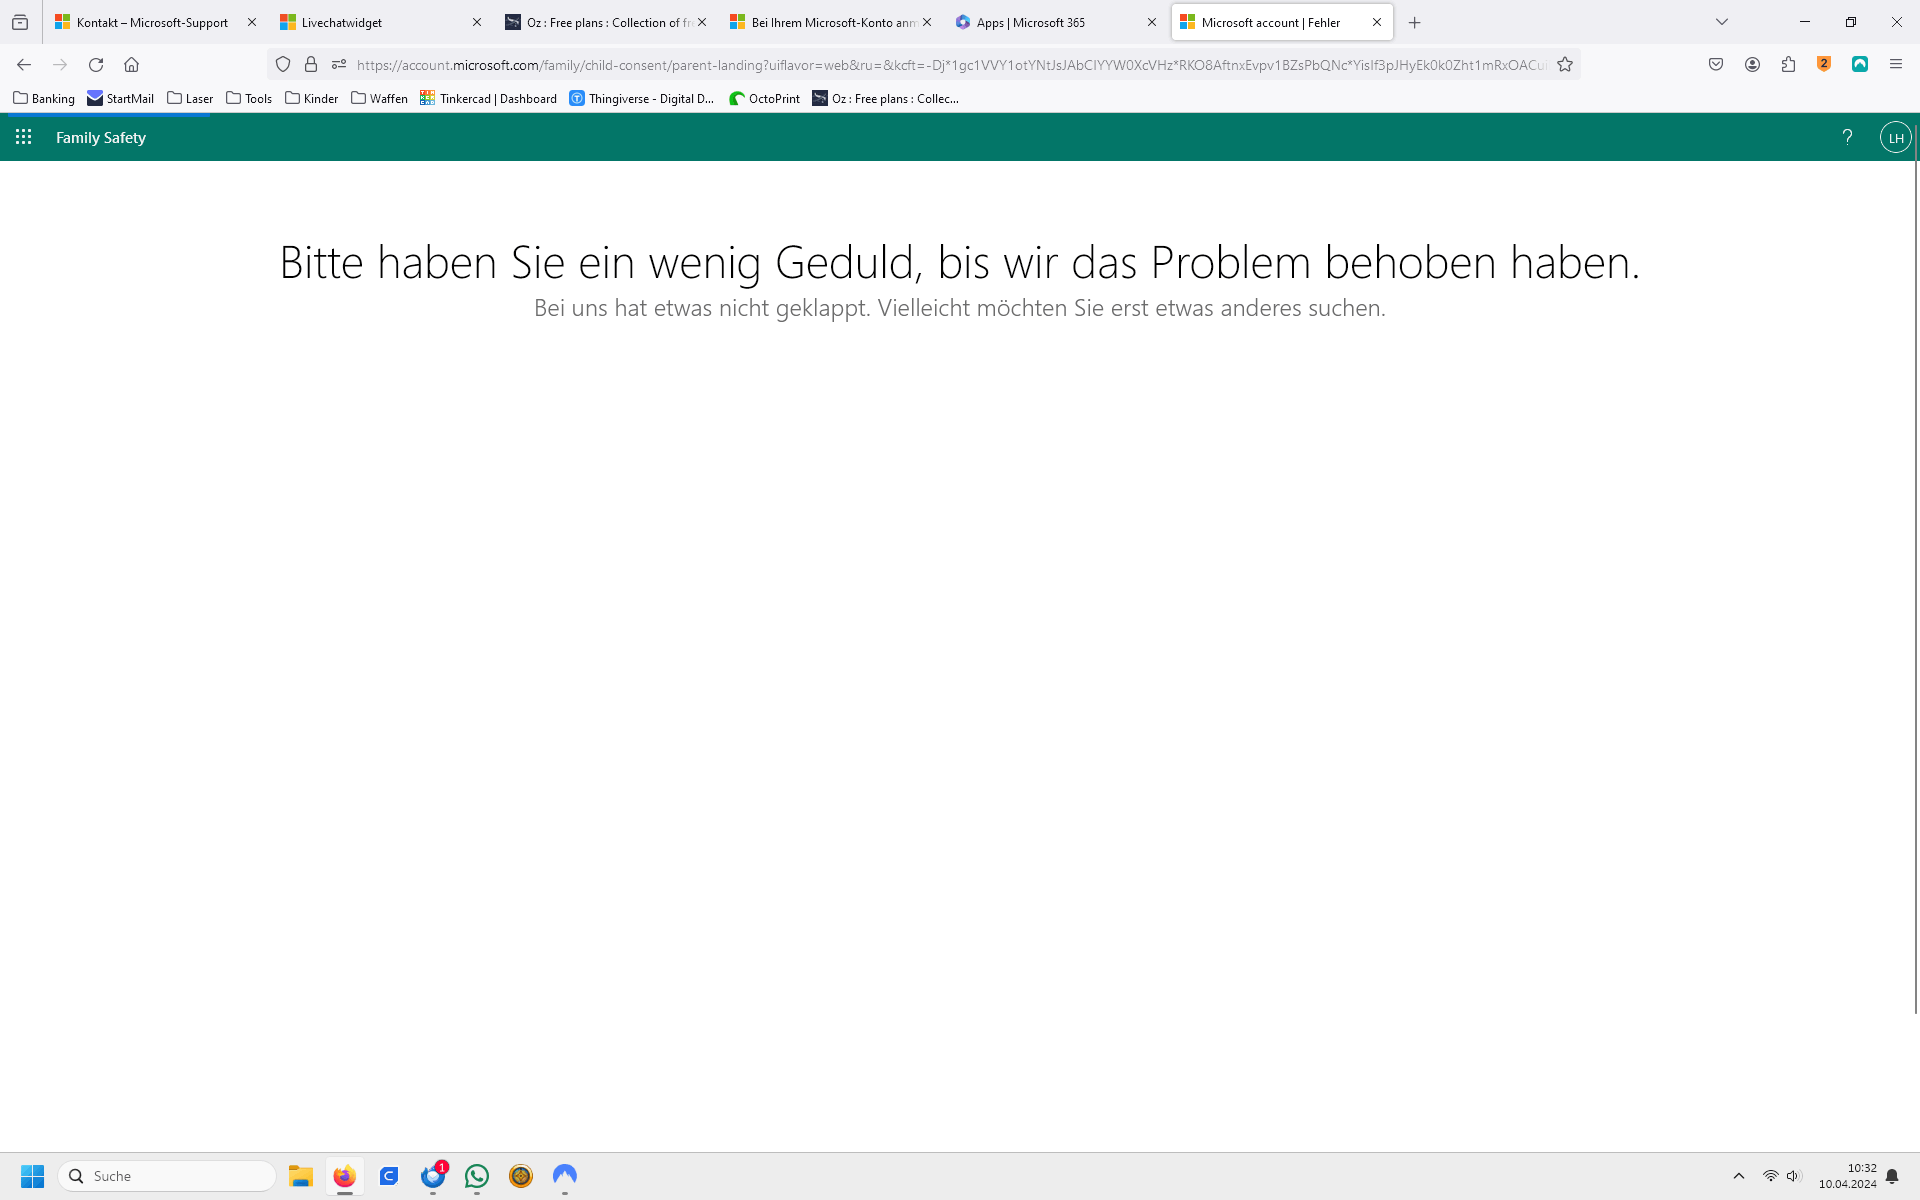Open the Microsoft app launcher grid
The image size is (1920, 1200).
[23, 137]
